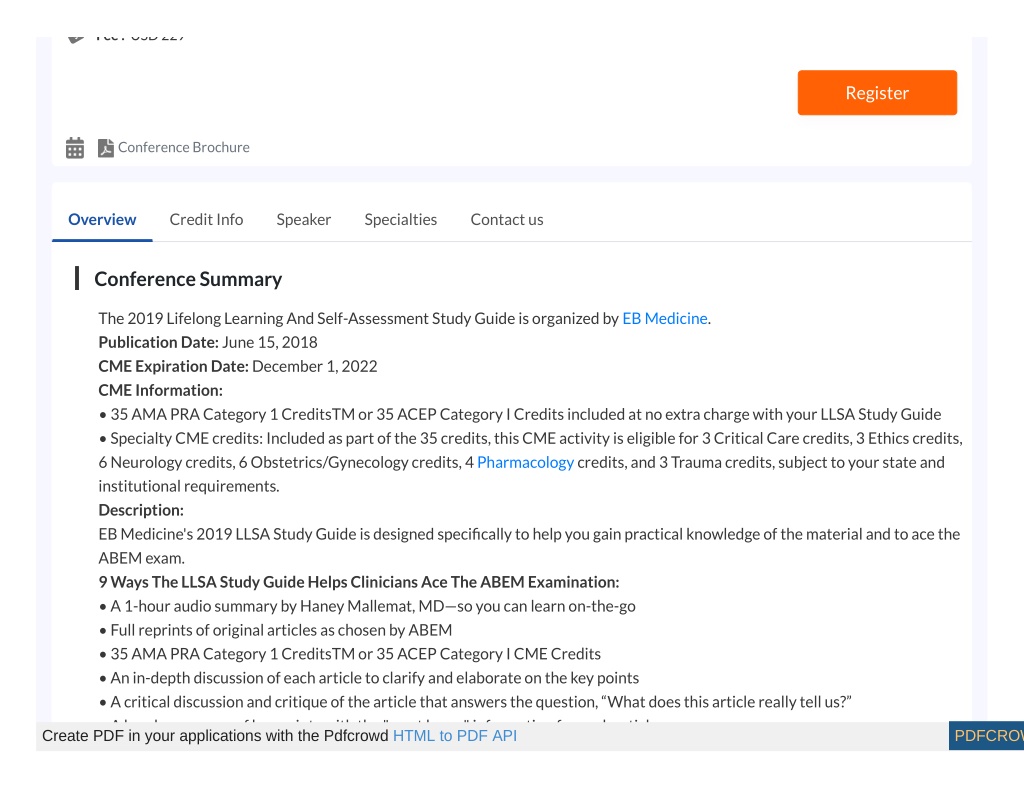Click the critical discussion and critique bullet
1024x791 pixels.
(475, 702)
